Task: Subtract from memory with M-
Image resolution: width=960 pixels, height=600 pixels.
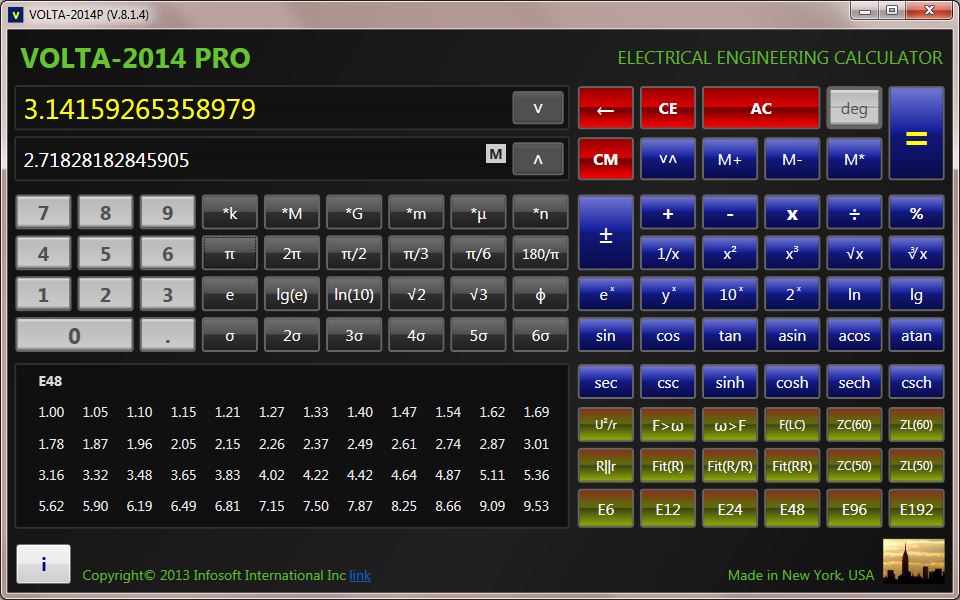Action: pyautogui.click(x=792, y=159)
